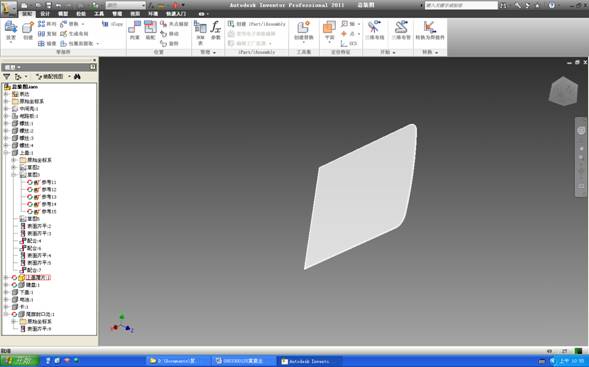
Task: Select the 配合:4 constraint in tree
Action: click(34, 241)
